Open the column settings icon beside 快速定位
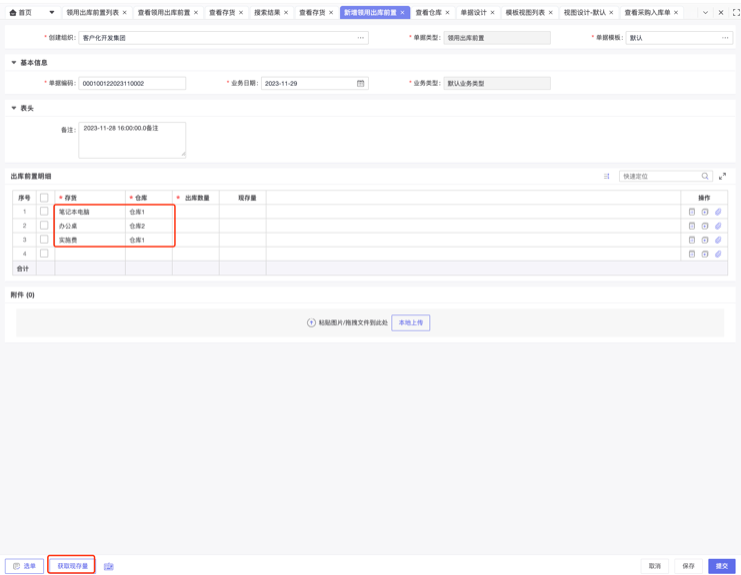This screenshot has height=575, width=741. pos(607,176)
